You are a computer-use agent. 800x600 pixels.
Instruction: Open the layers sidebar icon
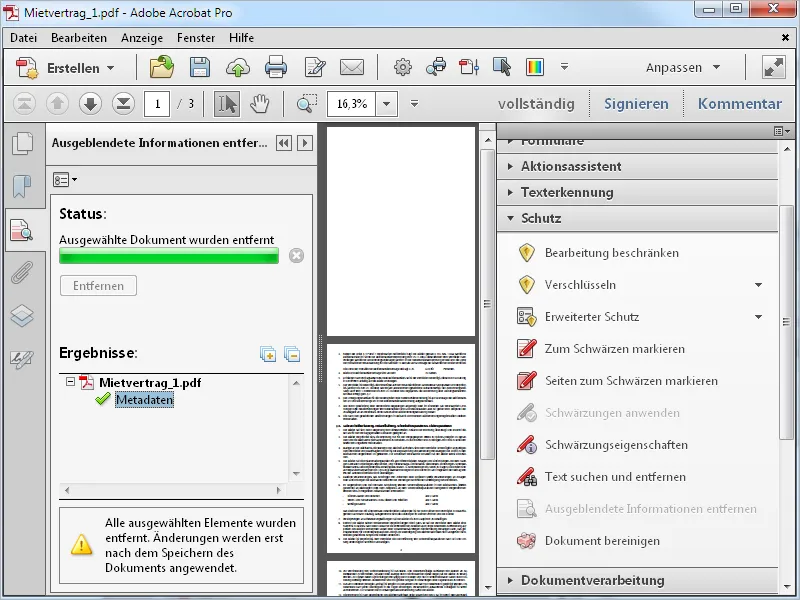[22, 315]
